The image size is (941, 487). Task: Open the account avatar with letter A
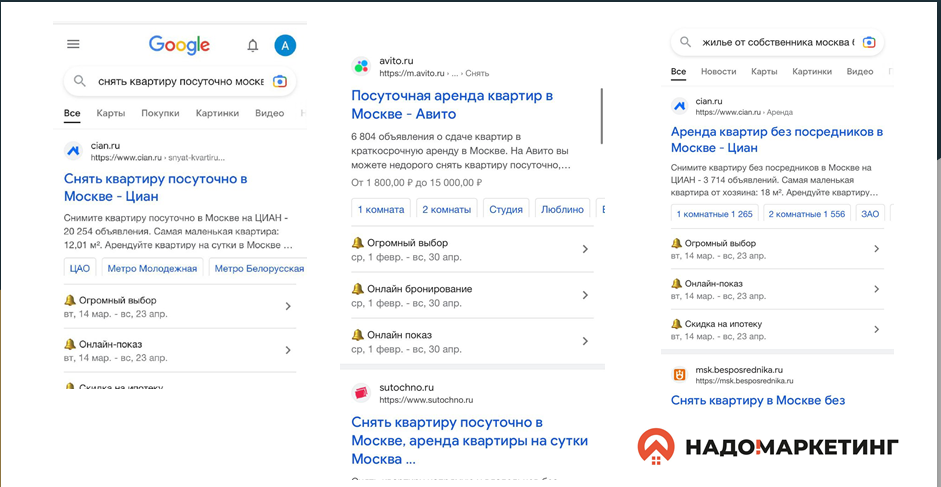coord(285,45)
